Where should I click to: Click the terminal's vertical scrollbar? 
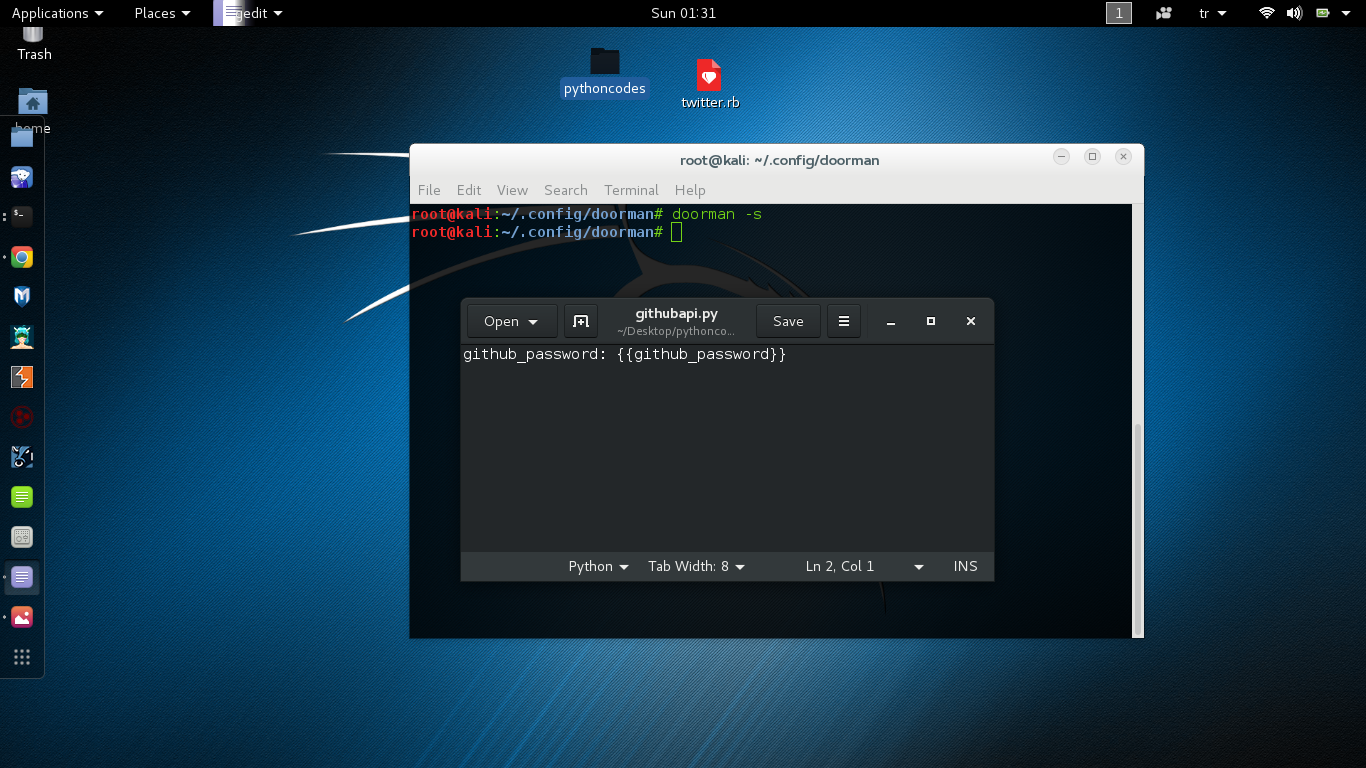point(1137,528)
